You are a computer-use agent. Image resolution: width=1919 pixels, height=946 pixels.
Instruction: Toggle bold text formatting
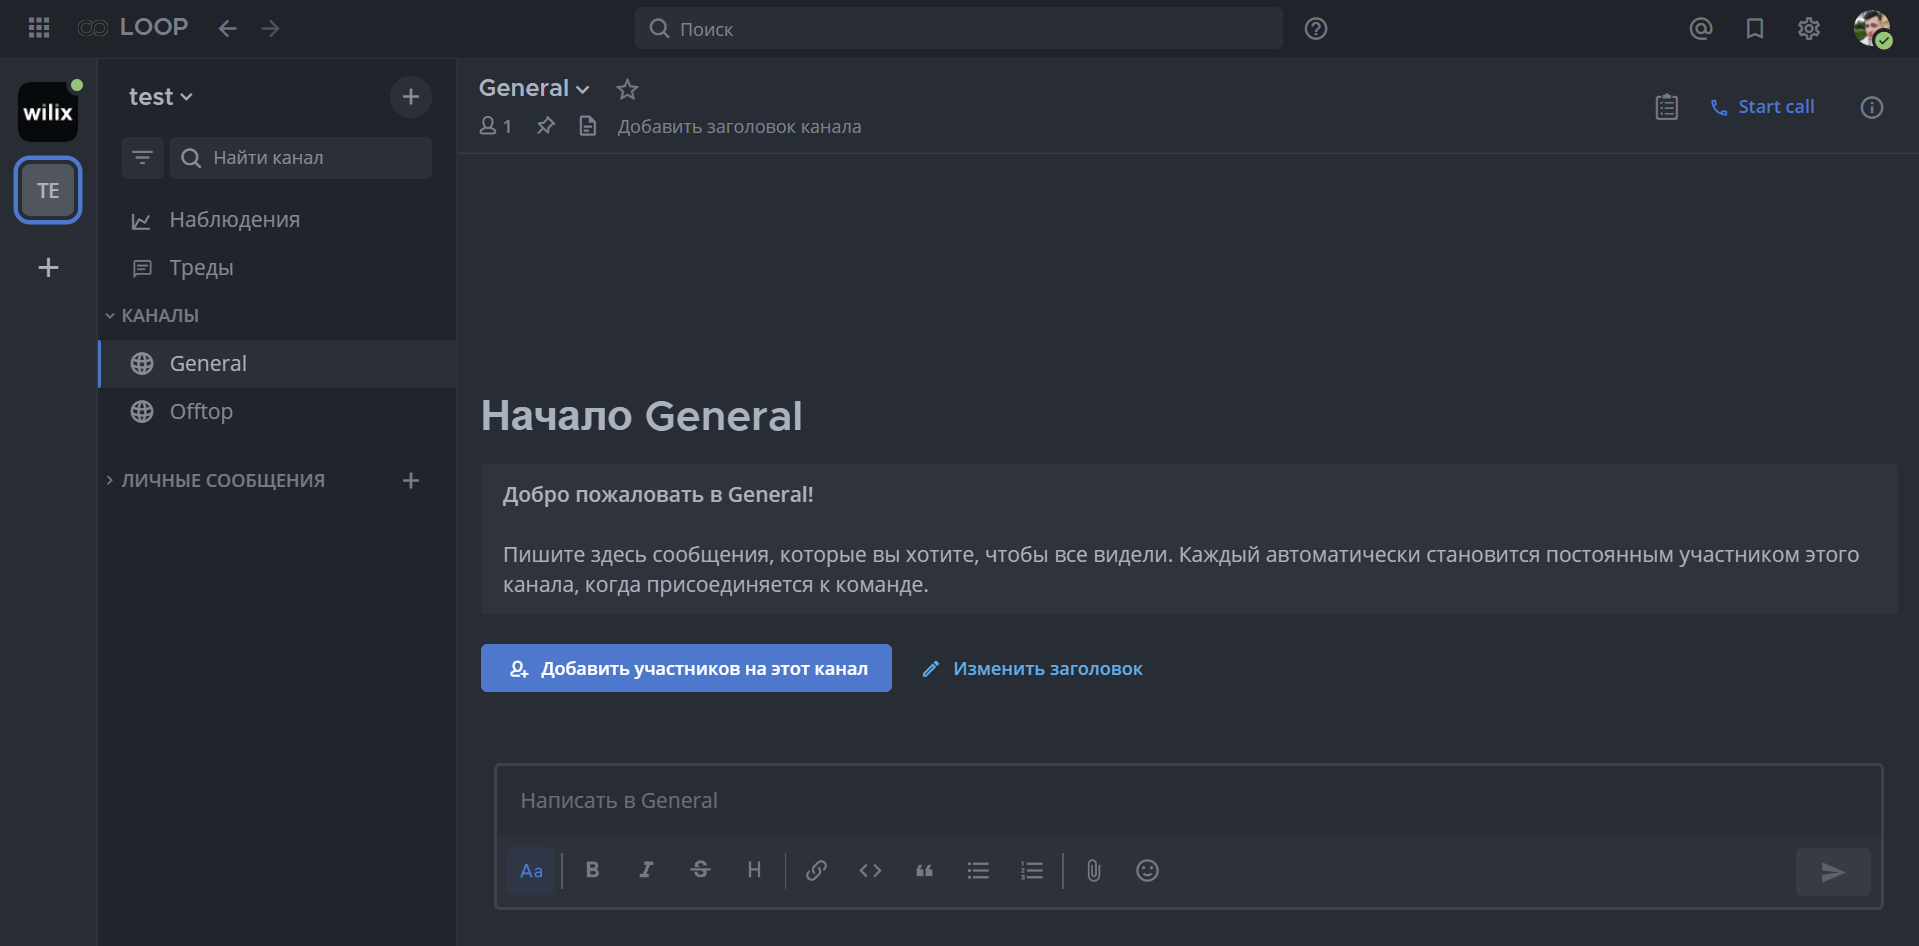[x=592, y=870]
